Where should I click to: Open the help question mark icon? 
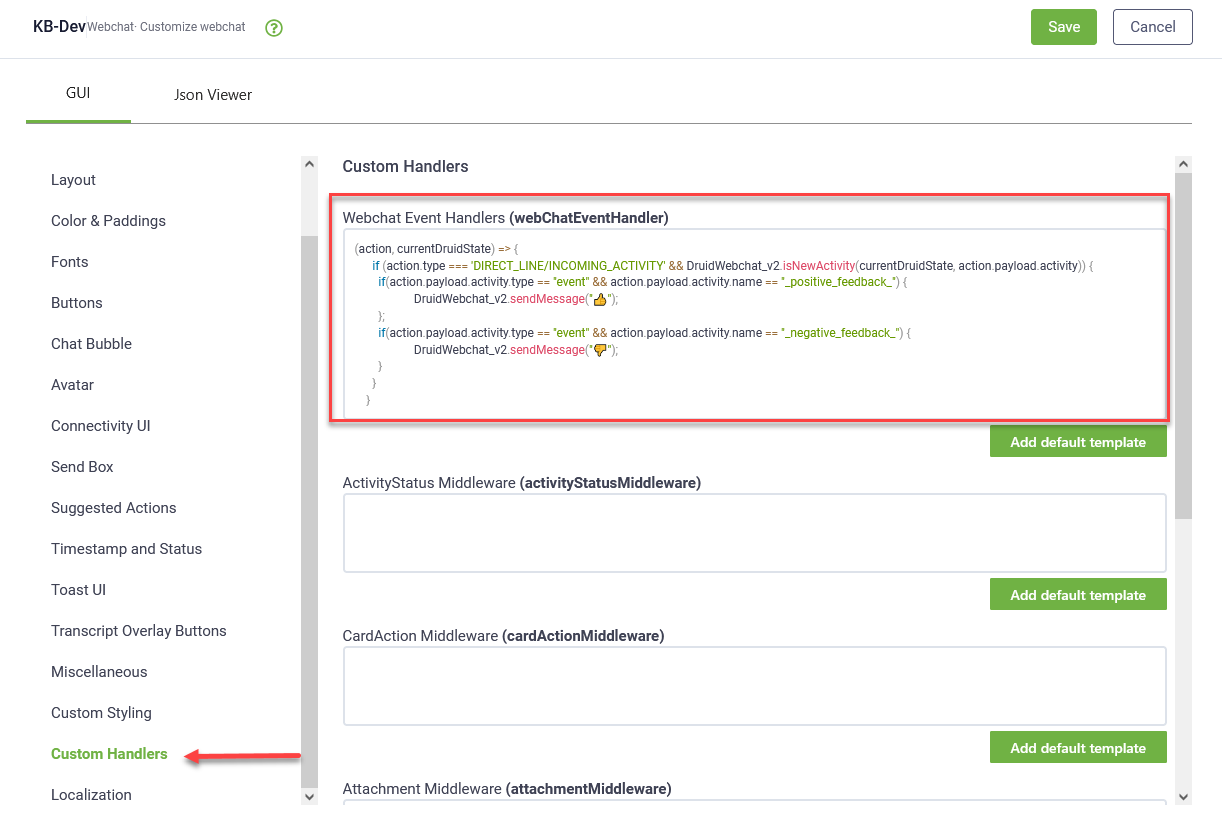pos(274,28)
